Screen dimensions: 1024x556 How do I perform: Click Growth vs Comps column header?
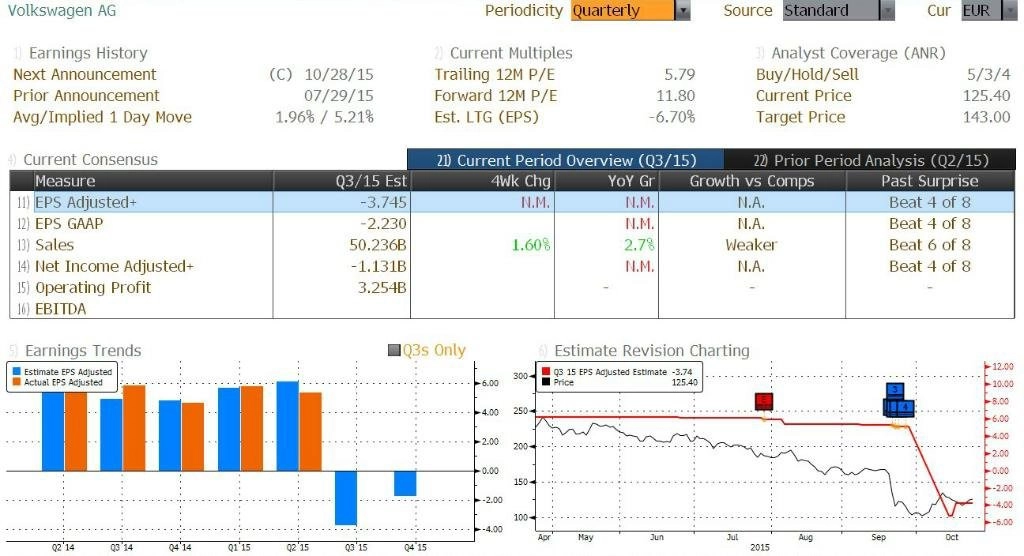[x=752, y=181]
